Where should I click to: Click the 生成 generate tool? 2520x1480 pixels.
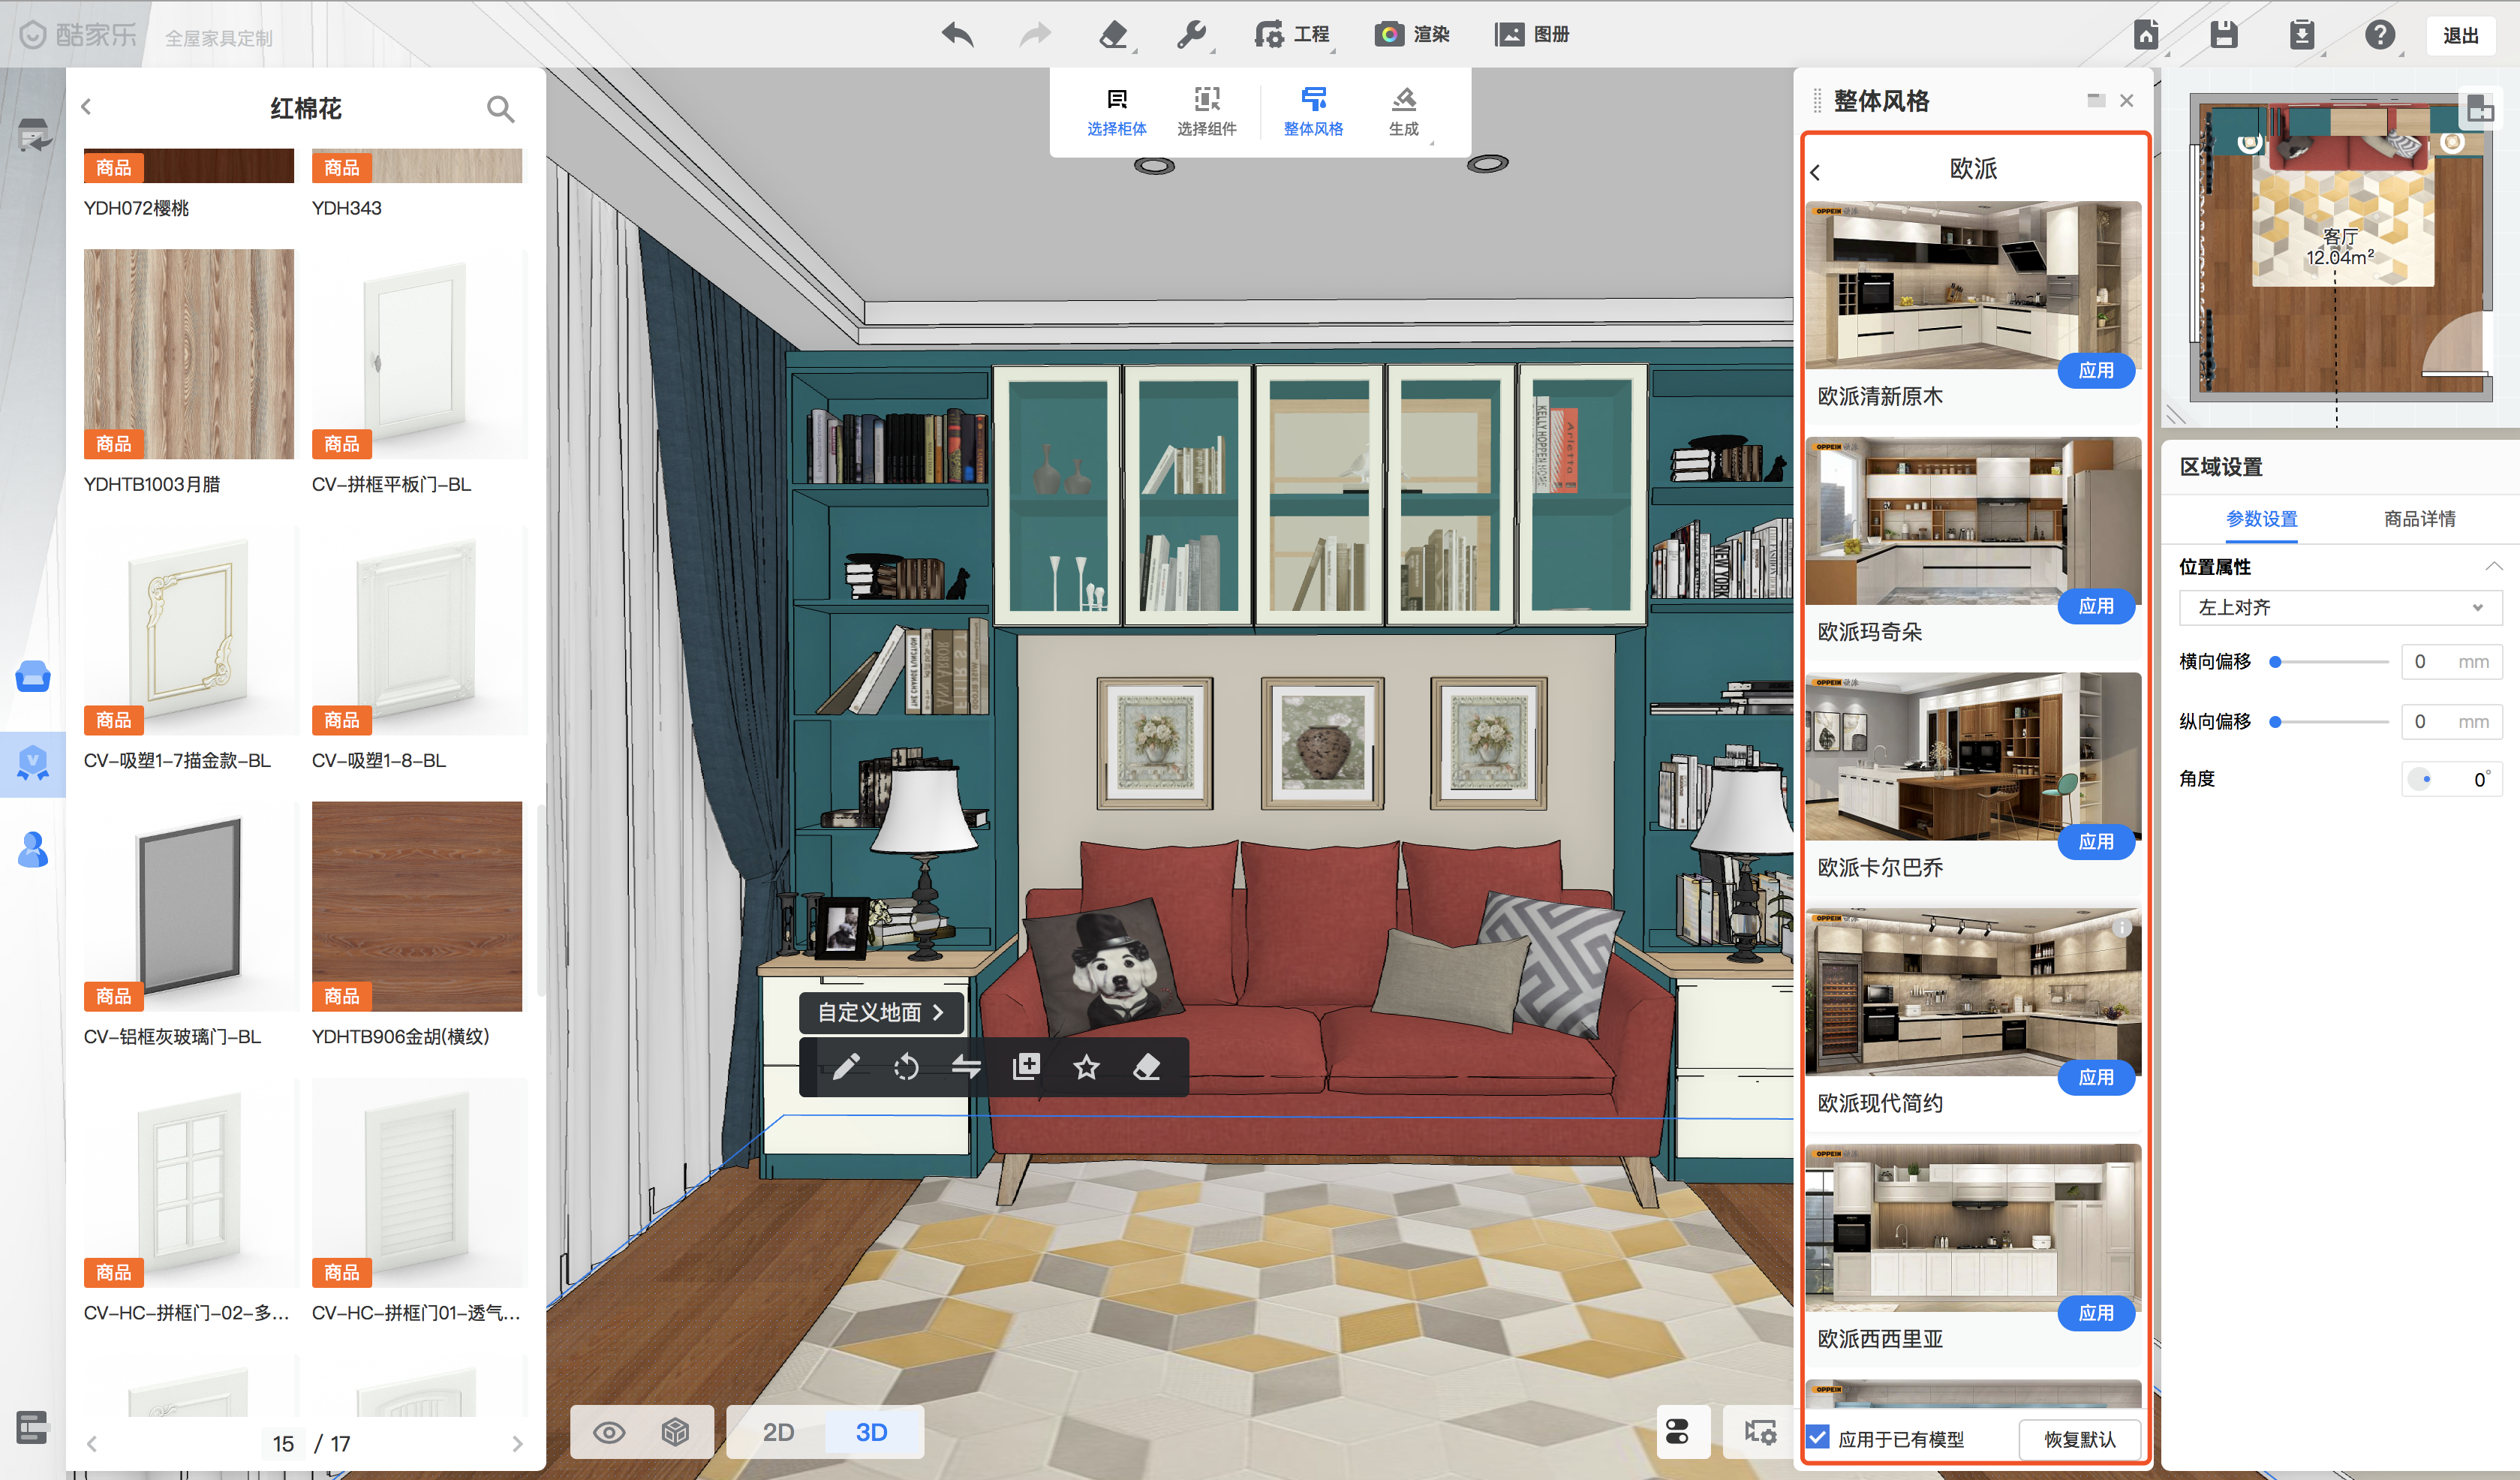(x=1403, y=112)
